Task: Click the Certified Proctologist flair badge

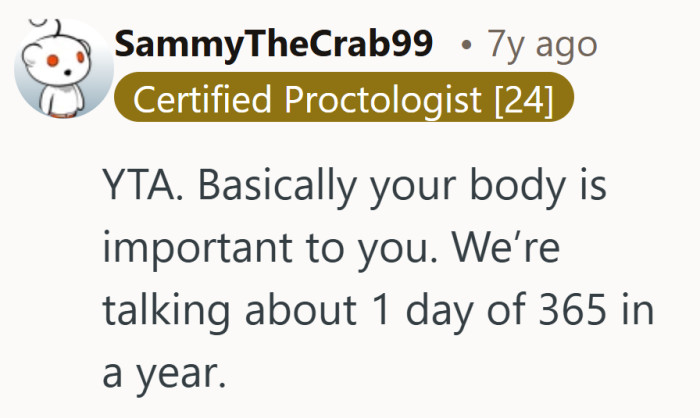Action: click(x=344, y=101)
